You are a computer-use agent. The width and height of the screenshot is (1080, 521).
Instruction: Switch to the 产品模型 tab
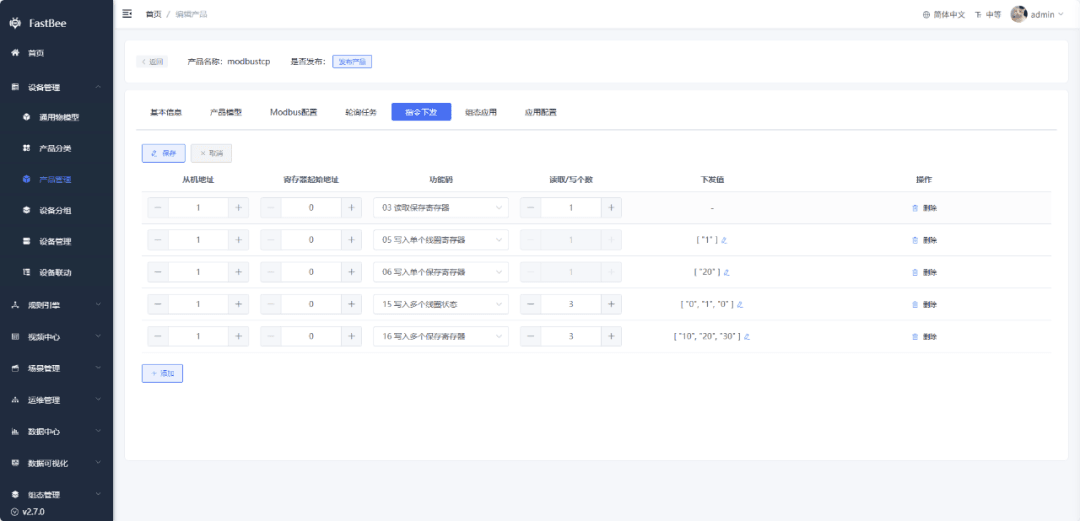point(226,112)
